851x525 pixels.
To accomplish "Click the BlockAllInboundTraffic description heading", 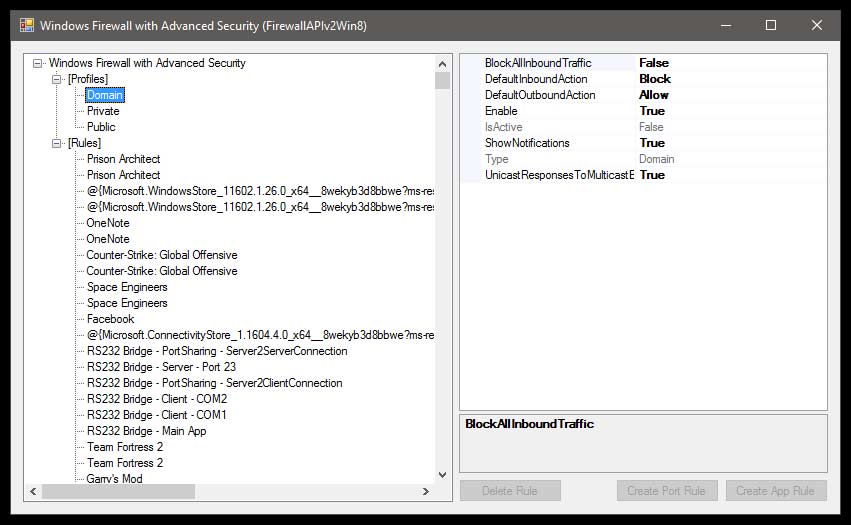I will [x=530, y=424].
